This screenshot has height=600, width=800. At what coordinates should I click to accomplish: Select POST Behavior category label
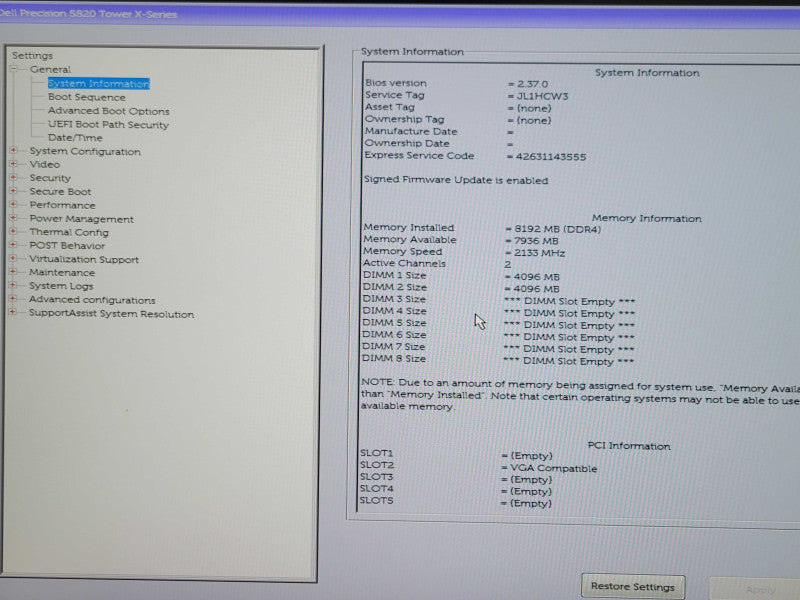point(67,245)
